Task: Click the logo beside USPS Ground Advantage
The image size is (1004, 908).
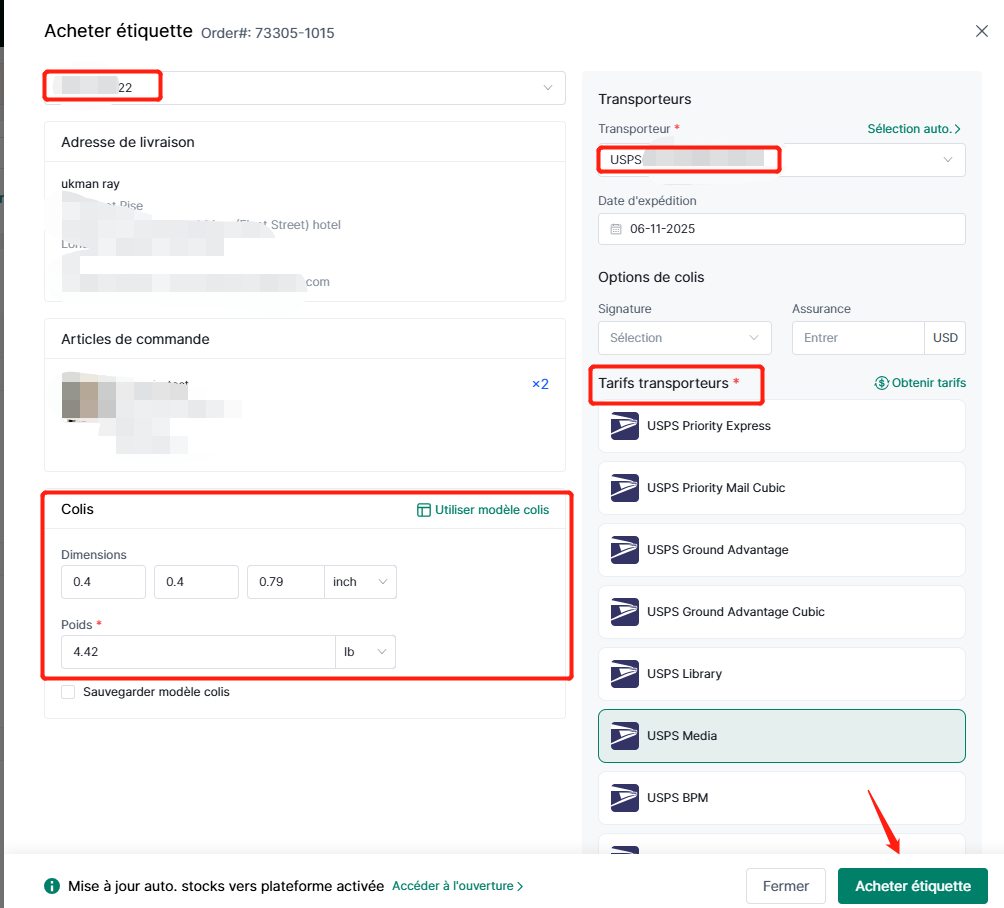Action: point(624,550)
